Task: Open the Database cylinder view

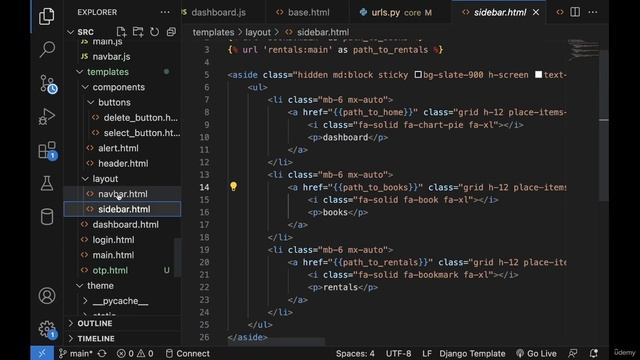Action: pos(47,217)
